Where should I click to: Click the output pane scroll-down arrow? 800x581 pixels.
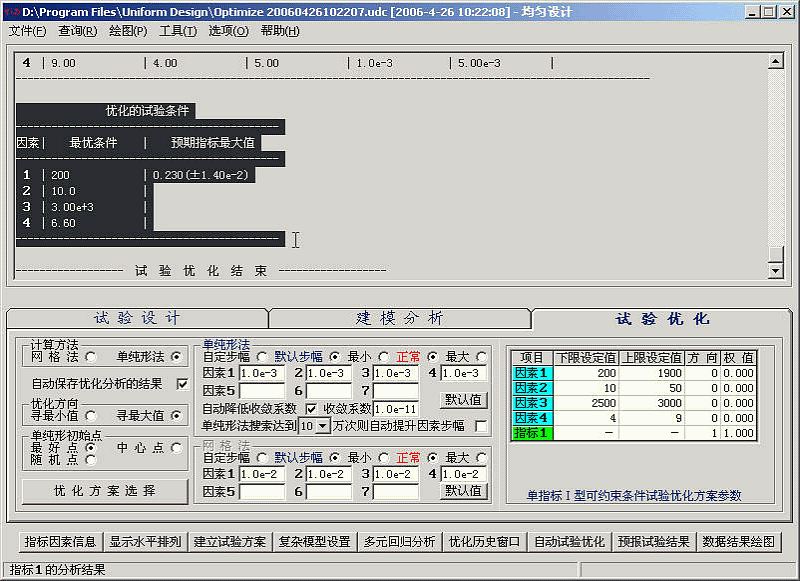(x=774, y=271)
